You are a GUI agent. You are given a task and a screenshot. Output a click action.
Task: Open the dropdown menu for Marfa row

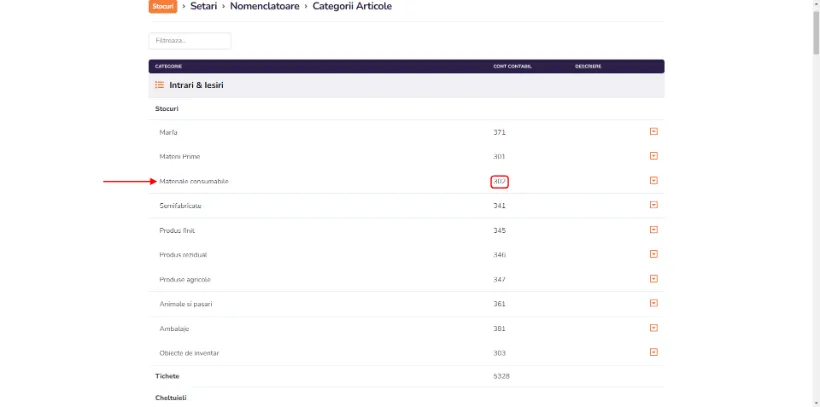653,132
